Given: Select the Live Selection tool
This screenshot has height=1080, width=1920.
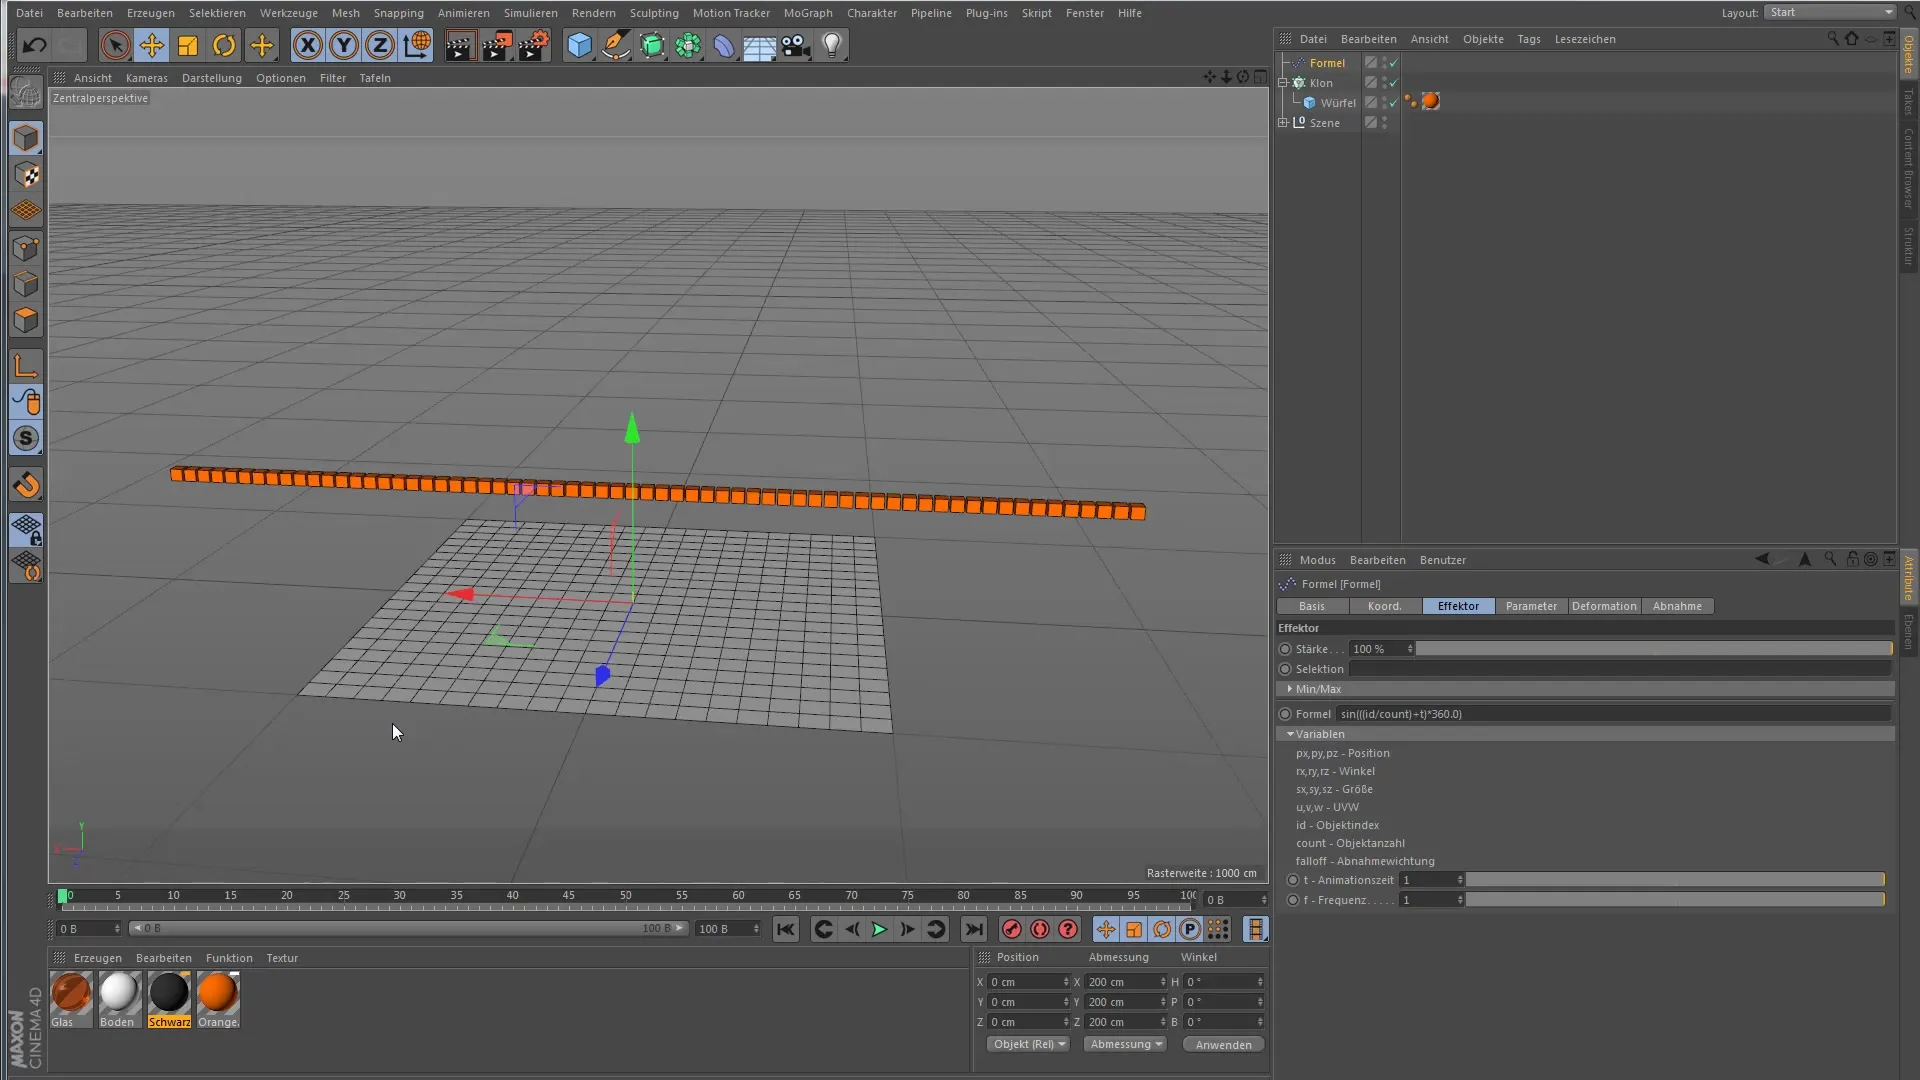Looking at the screenshot, I should tap(115, 45).
